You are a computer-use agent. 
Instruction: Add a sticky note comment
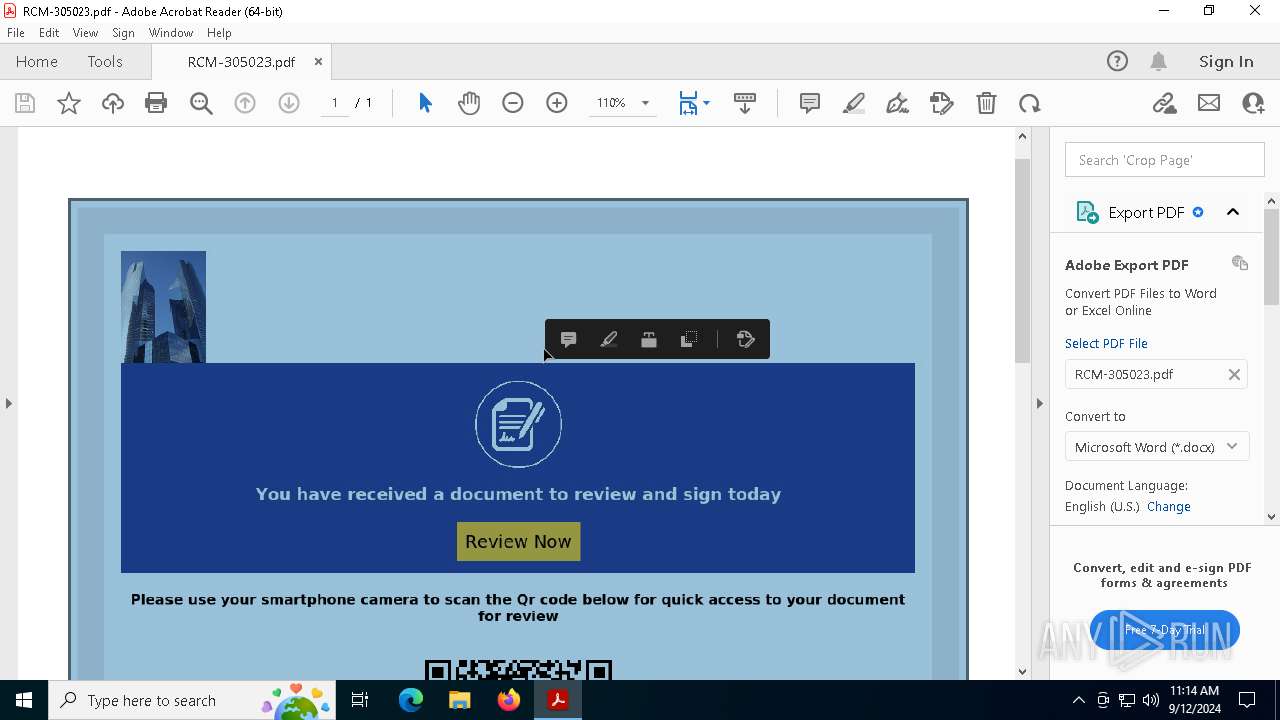[810, 103]
